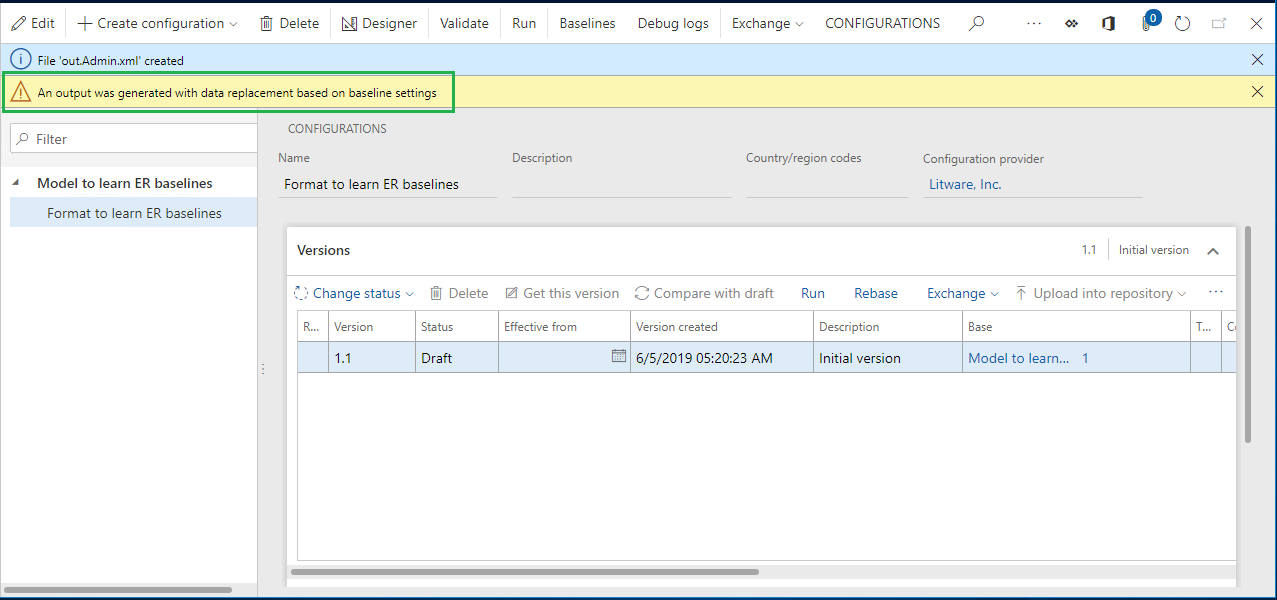Image resolution: width=1277 pixels, height=600 pixels.
Task: Open the top bar more options ellipsis
Action: 1034,23
